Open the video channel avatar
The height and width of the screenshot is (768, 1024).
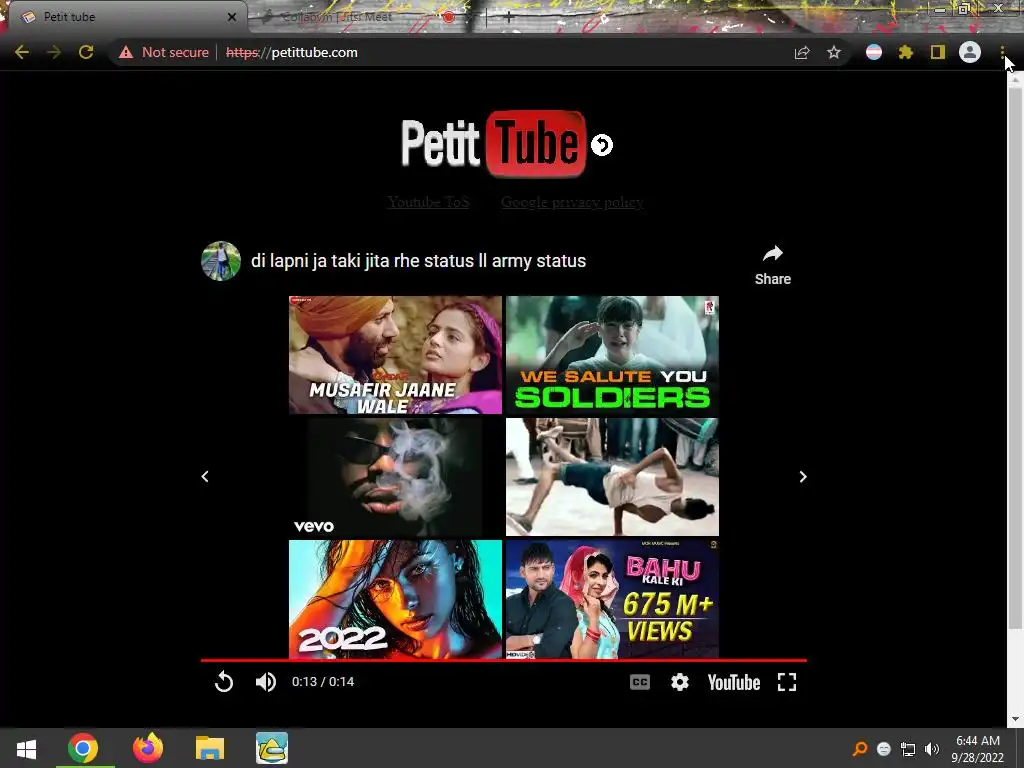[221, 261]
